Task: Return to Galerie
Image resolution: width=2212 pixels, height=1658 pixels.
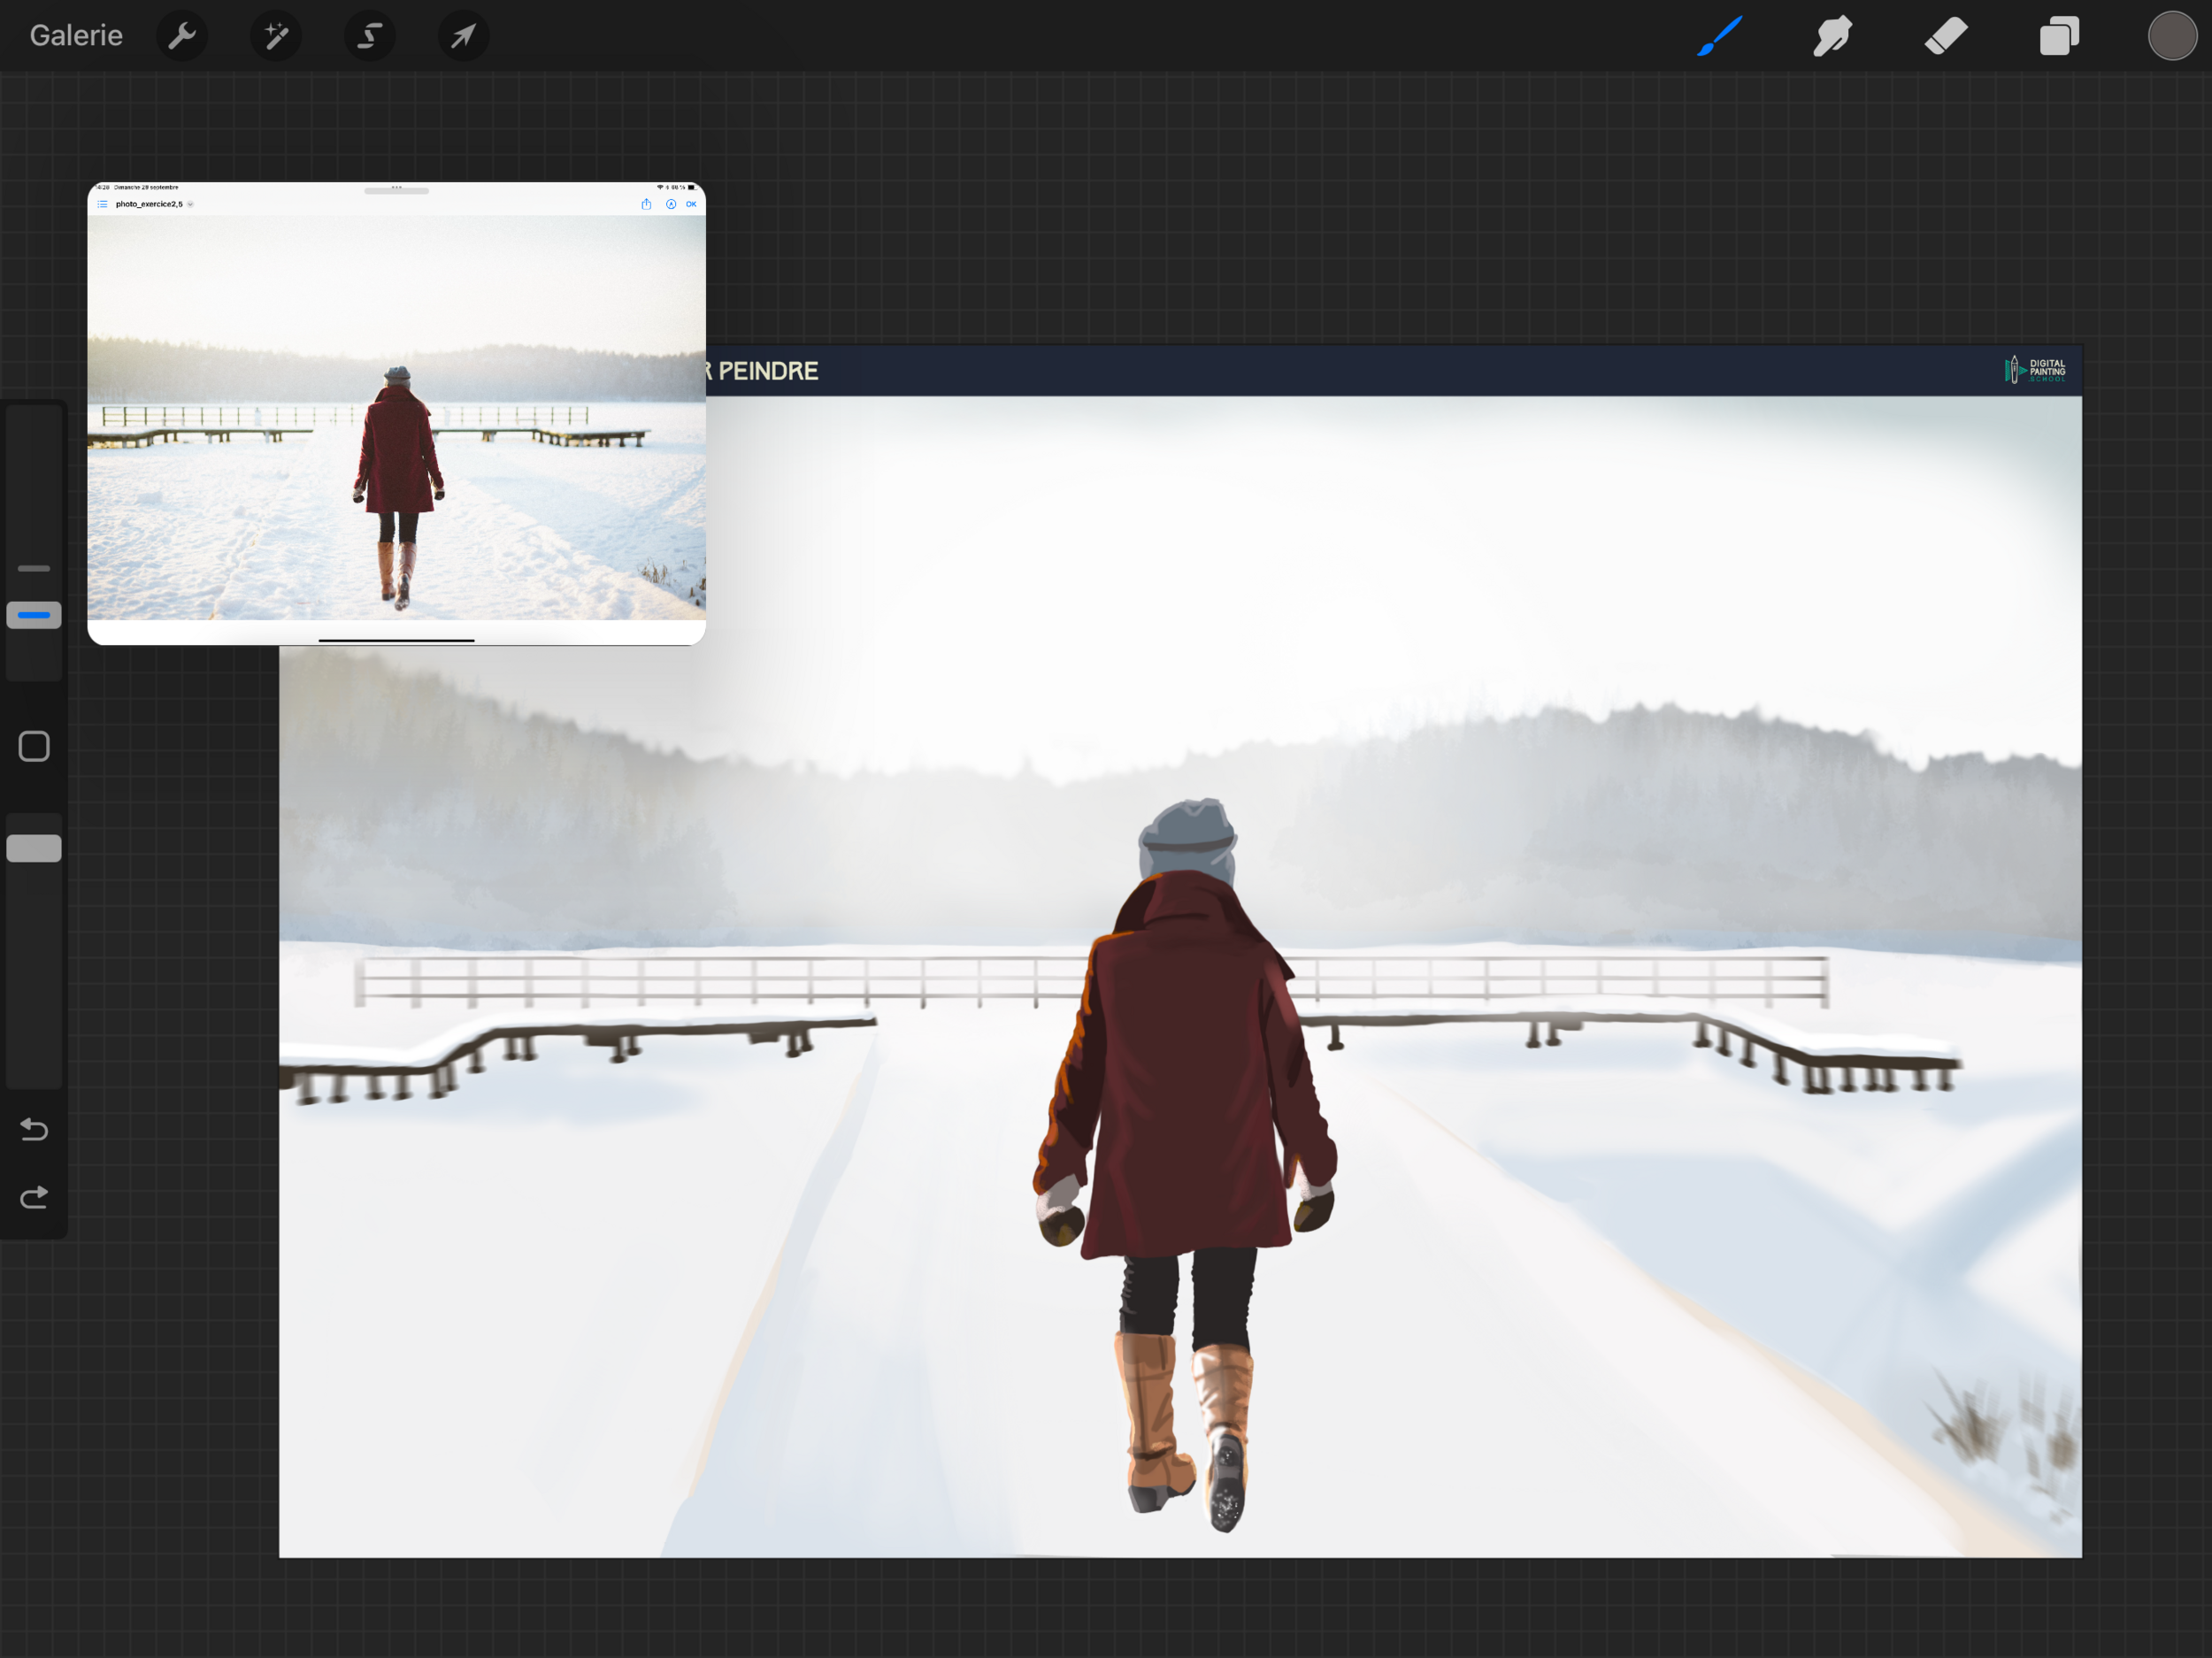Action: tap(76, 36)
